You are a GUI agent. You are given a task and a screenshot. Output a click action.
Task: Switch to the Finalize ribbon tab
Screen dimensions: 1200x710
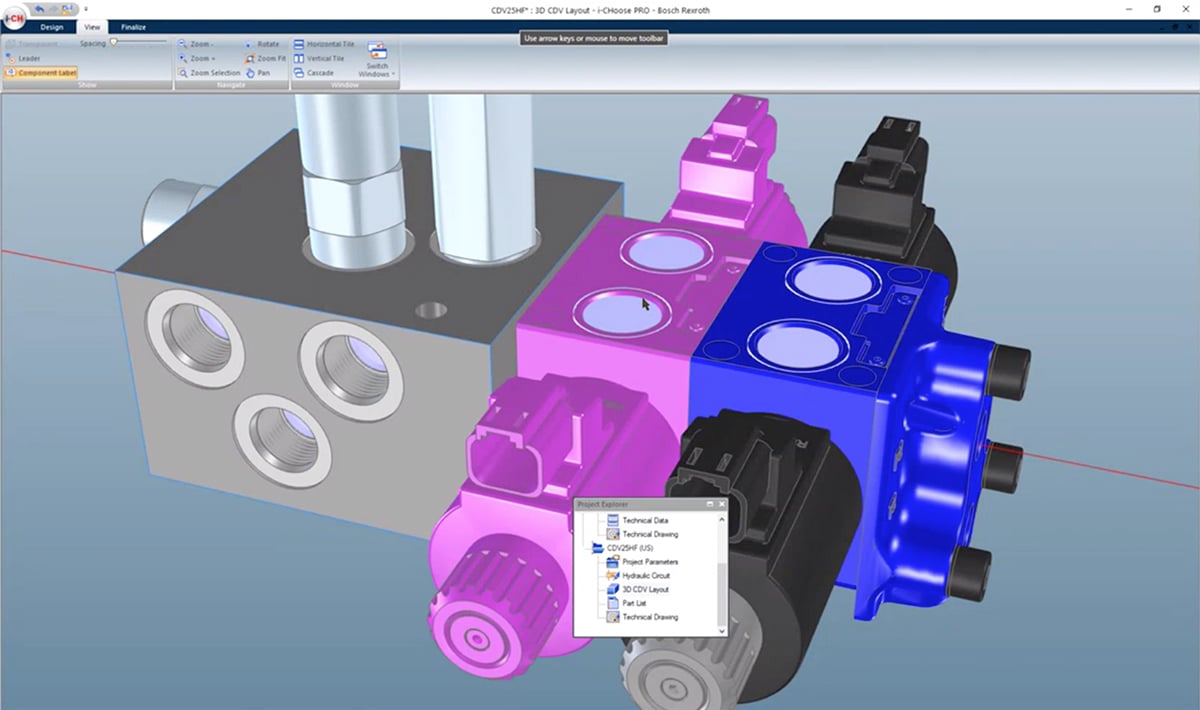click(133, 27)
